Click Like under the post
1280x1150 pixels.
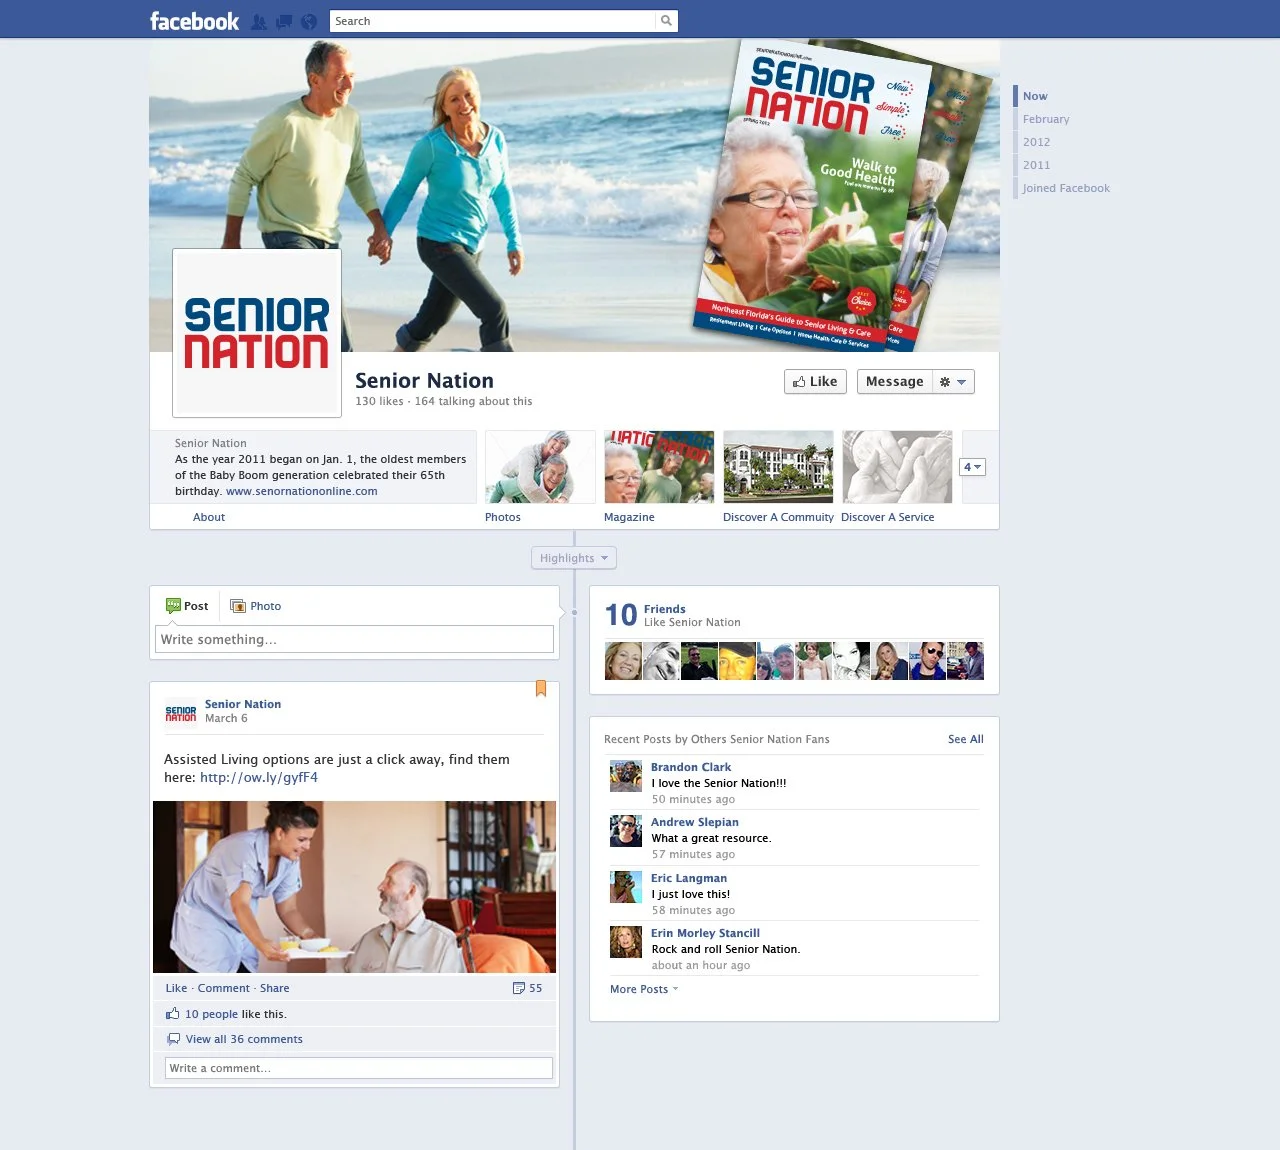pyautogui.click(x=176, y=988)
